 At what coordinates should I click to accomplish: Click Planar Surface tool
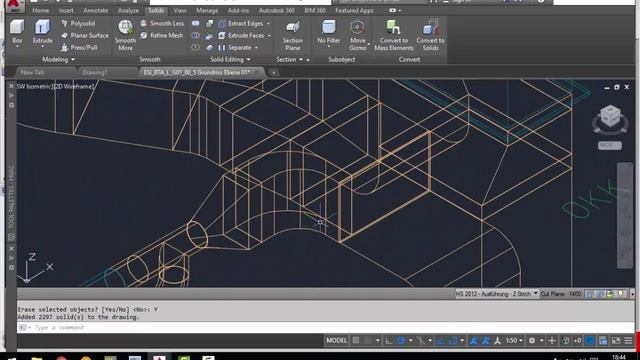tap(85, 36)
